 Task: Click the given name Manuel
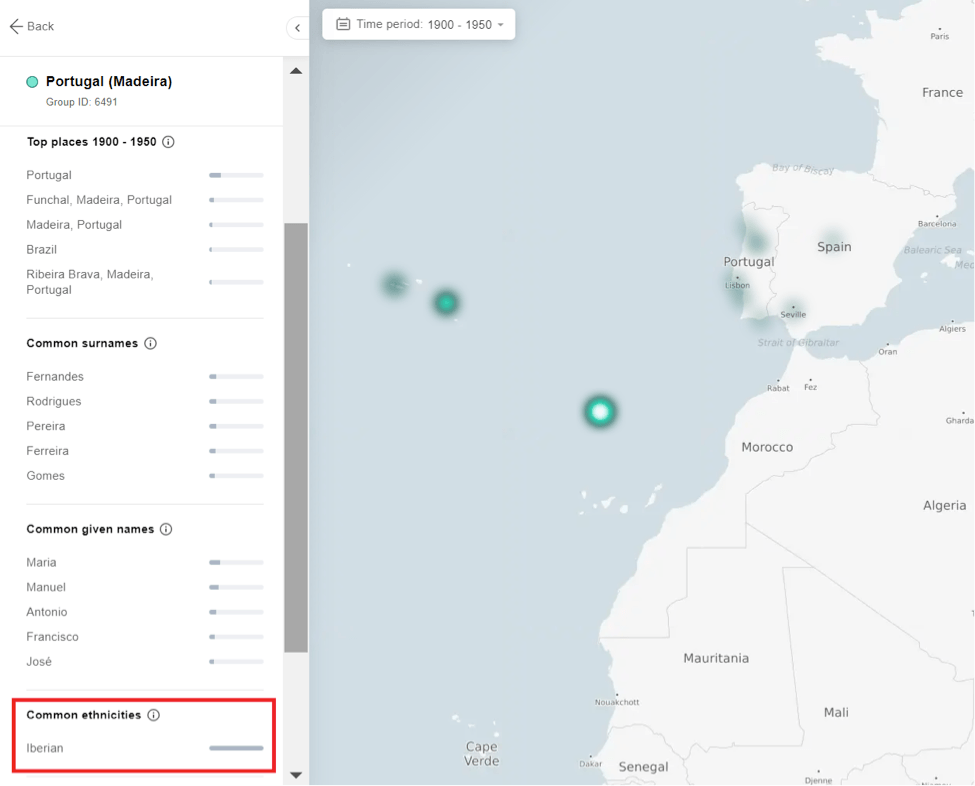46,587
